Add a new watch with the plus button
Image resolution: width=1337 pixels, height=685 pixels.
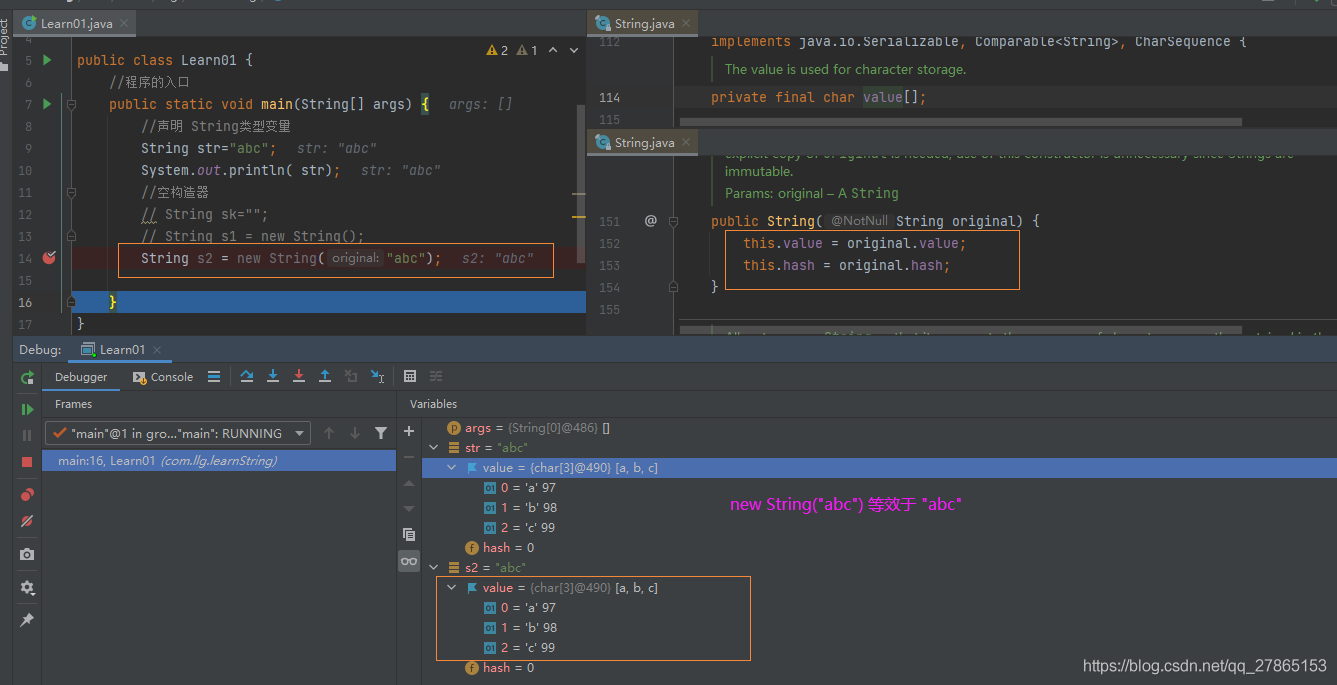click(408, 430)
